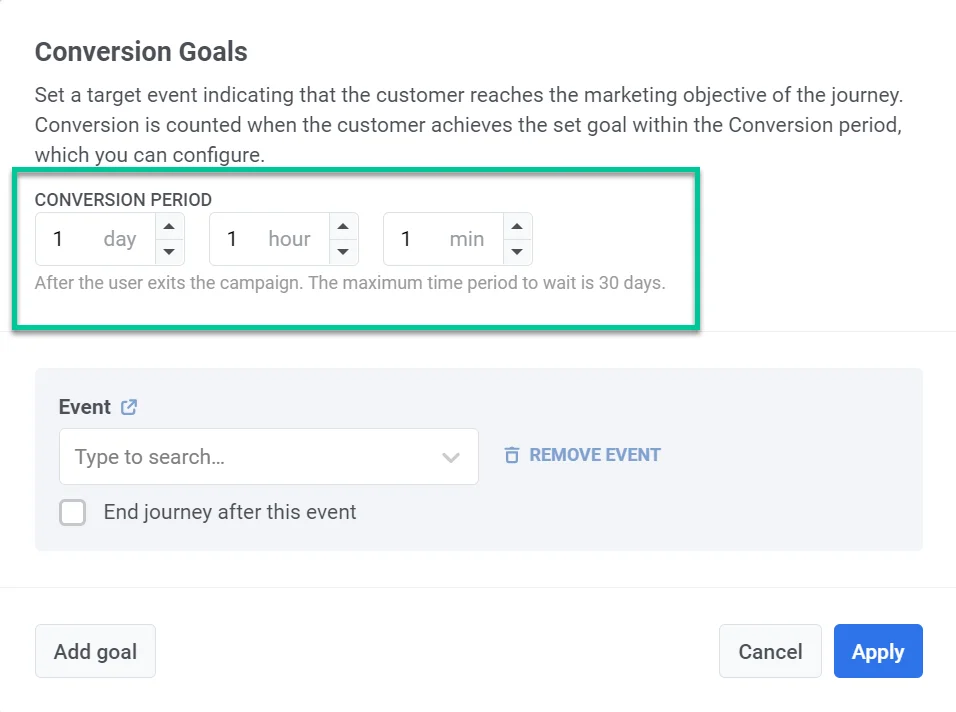Image resolution: width=956 pixels, height=712 pixels.
Task: Apply the conversion goal settings
Action: [878, 652]
